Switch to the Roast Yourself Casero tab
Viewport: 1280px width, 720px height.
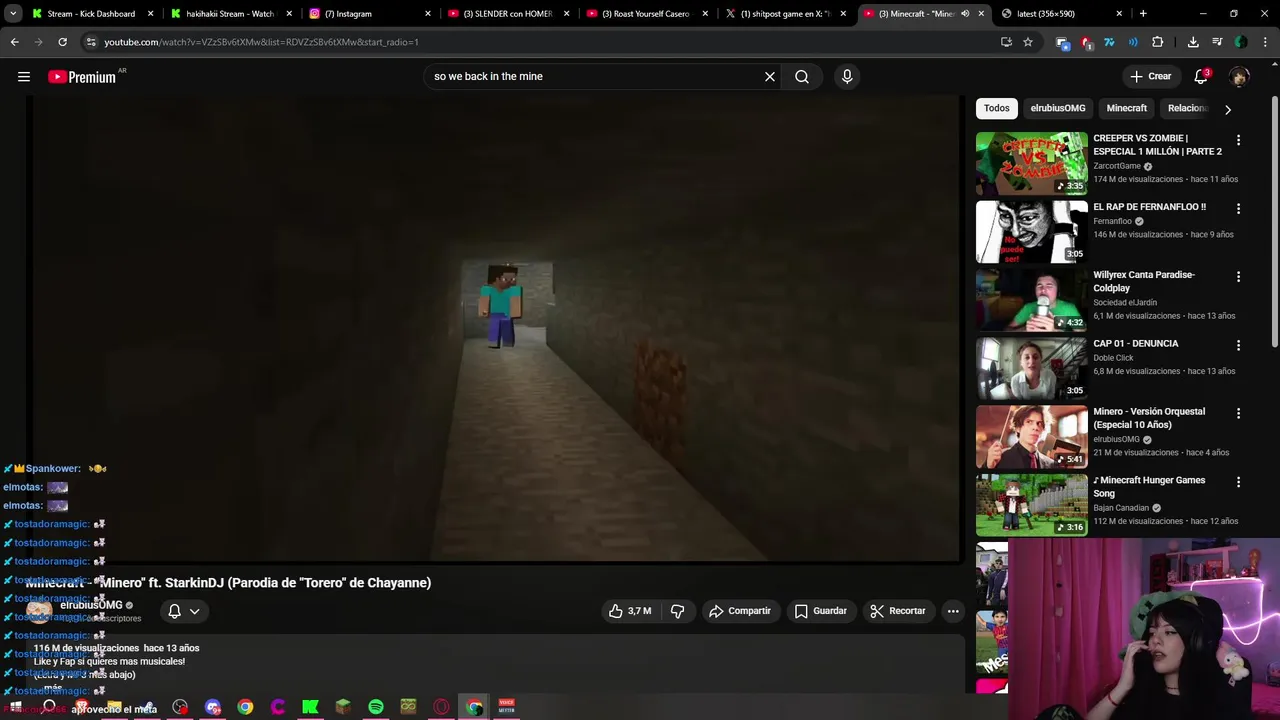pos(647,14)
